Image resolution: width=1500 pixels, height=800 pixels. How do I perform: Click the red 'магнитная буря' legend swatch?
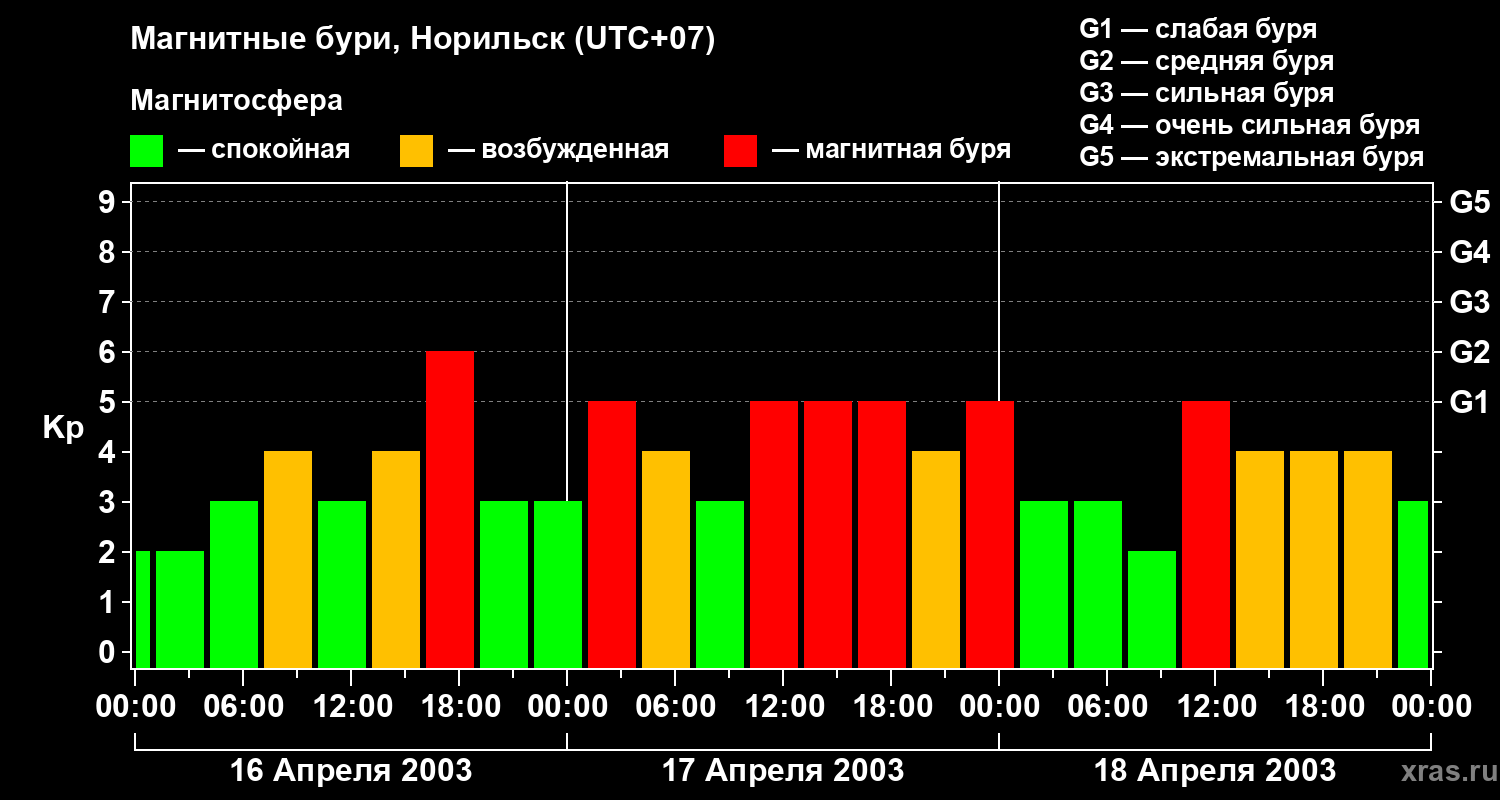pyautogui.click(x=740, y=151)
